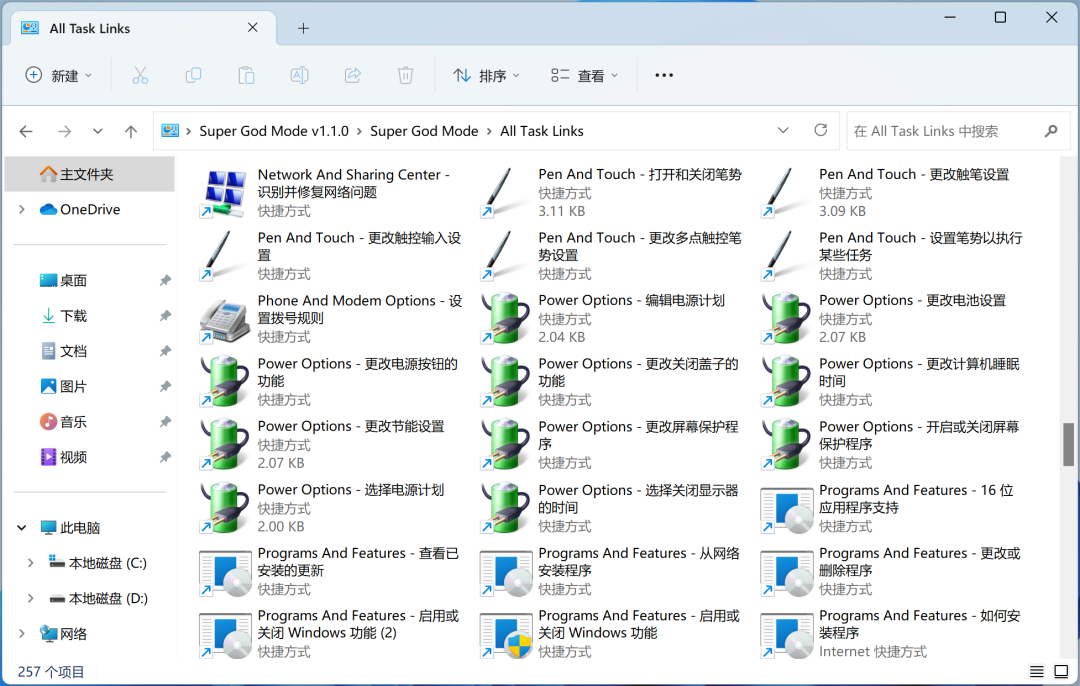
Task: Go back with the left arrow
Action: 26,131
